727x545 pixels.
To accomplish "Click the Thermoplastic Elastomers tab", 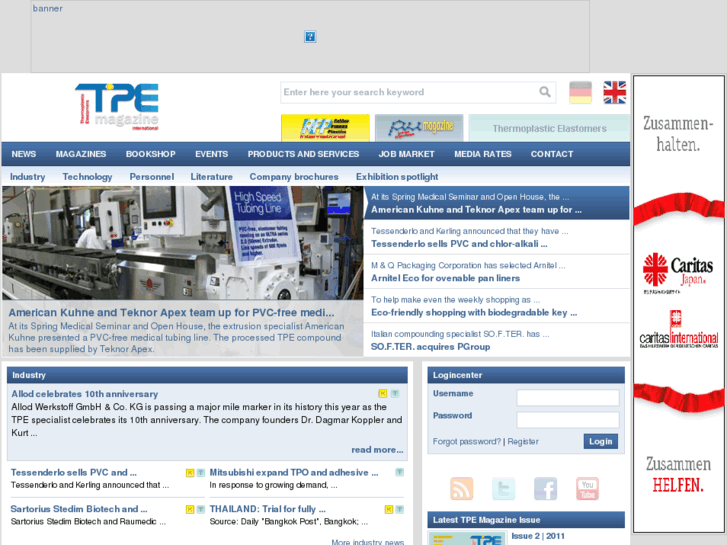I will pyautogui.click(x=549, y=128).
